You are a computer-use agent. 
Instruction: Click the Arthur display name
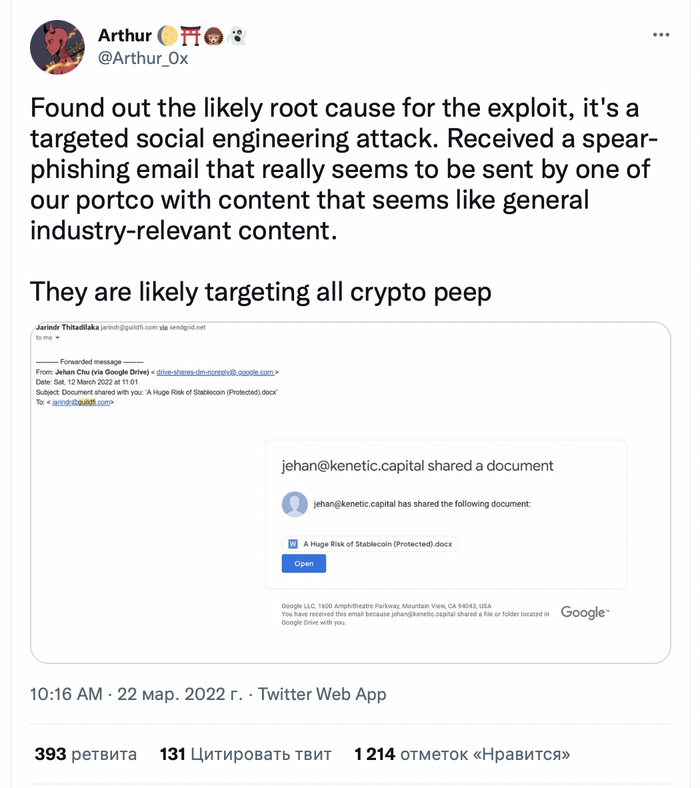124,36
